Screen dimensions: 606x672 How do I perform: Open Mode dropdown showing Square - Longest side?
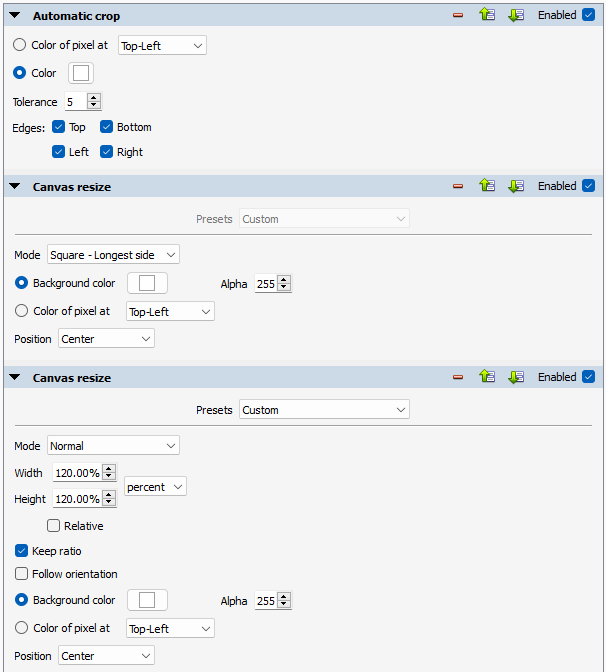tap(113, 255)
